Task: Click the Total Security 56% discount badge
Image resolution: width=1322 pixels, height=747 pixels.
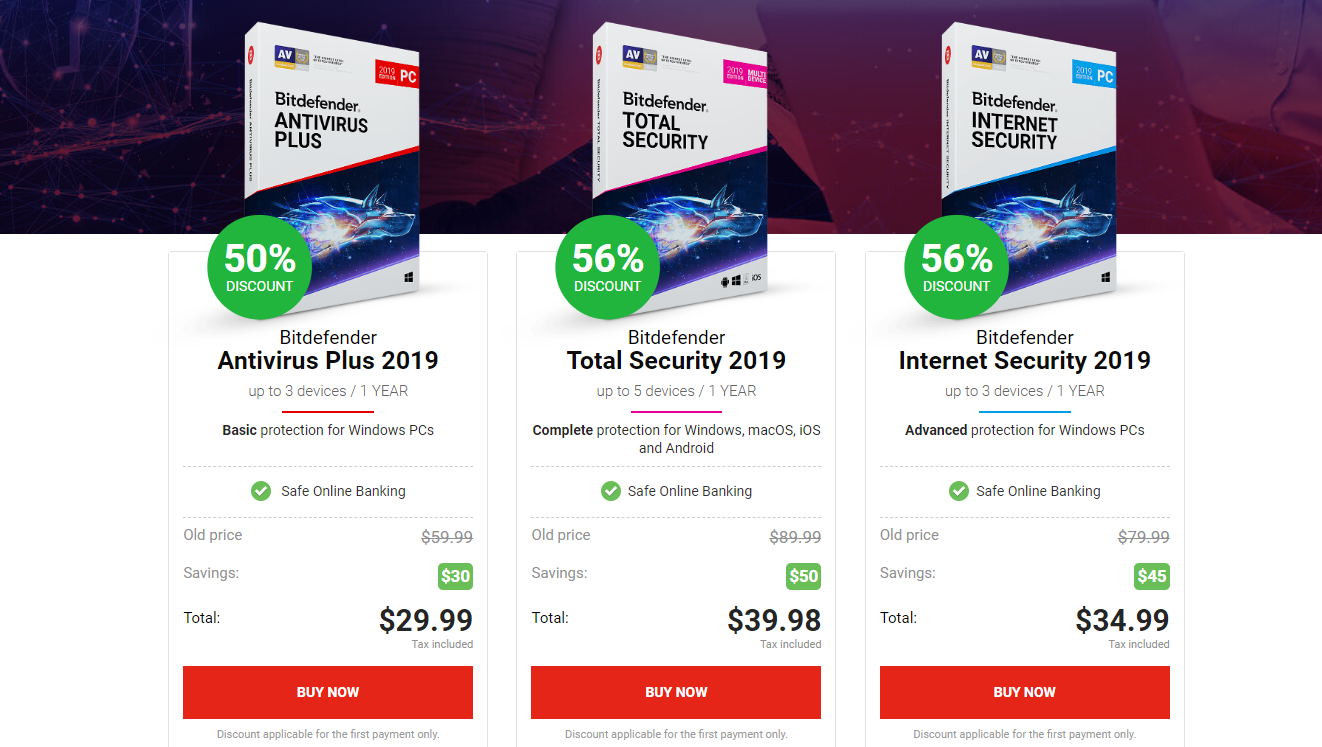Action: tap(607, 267)
